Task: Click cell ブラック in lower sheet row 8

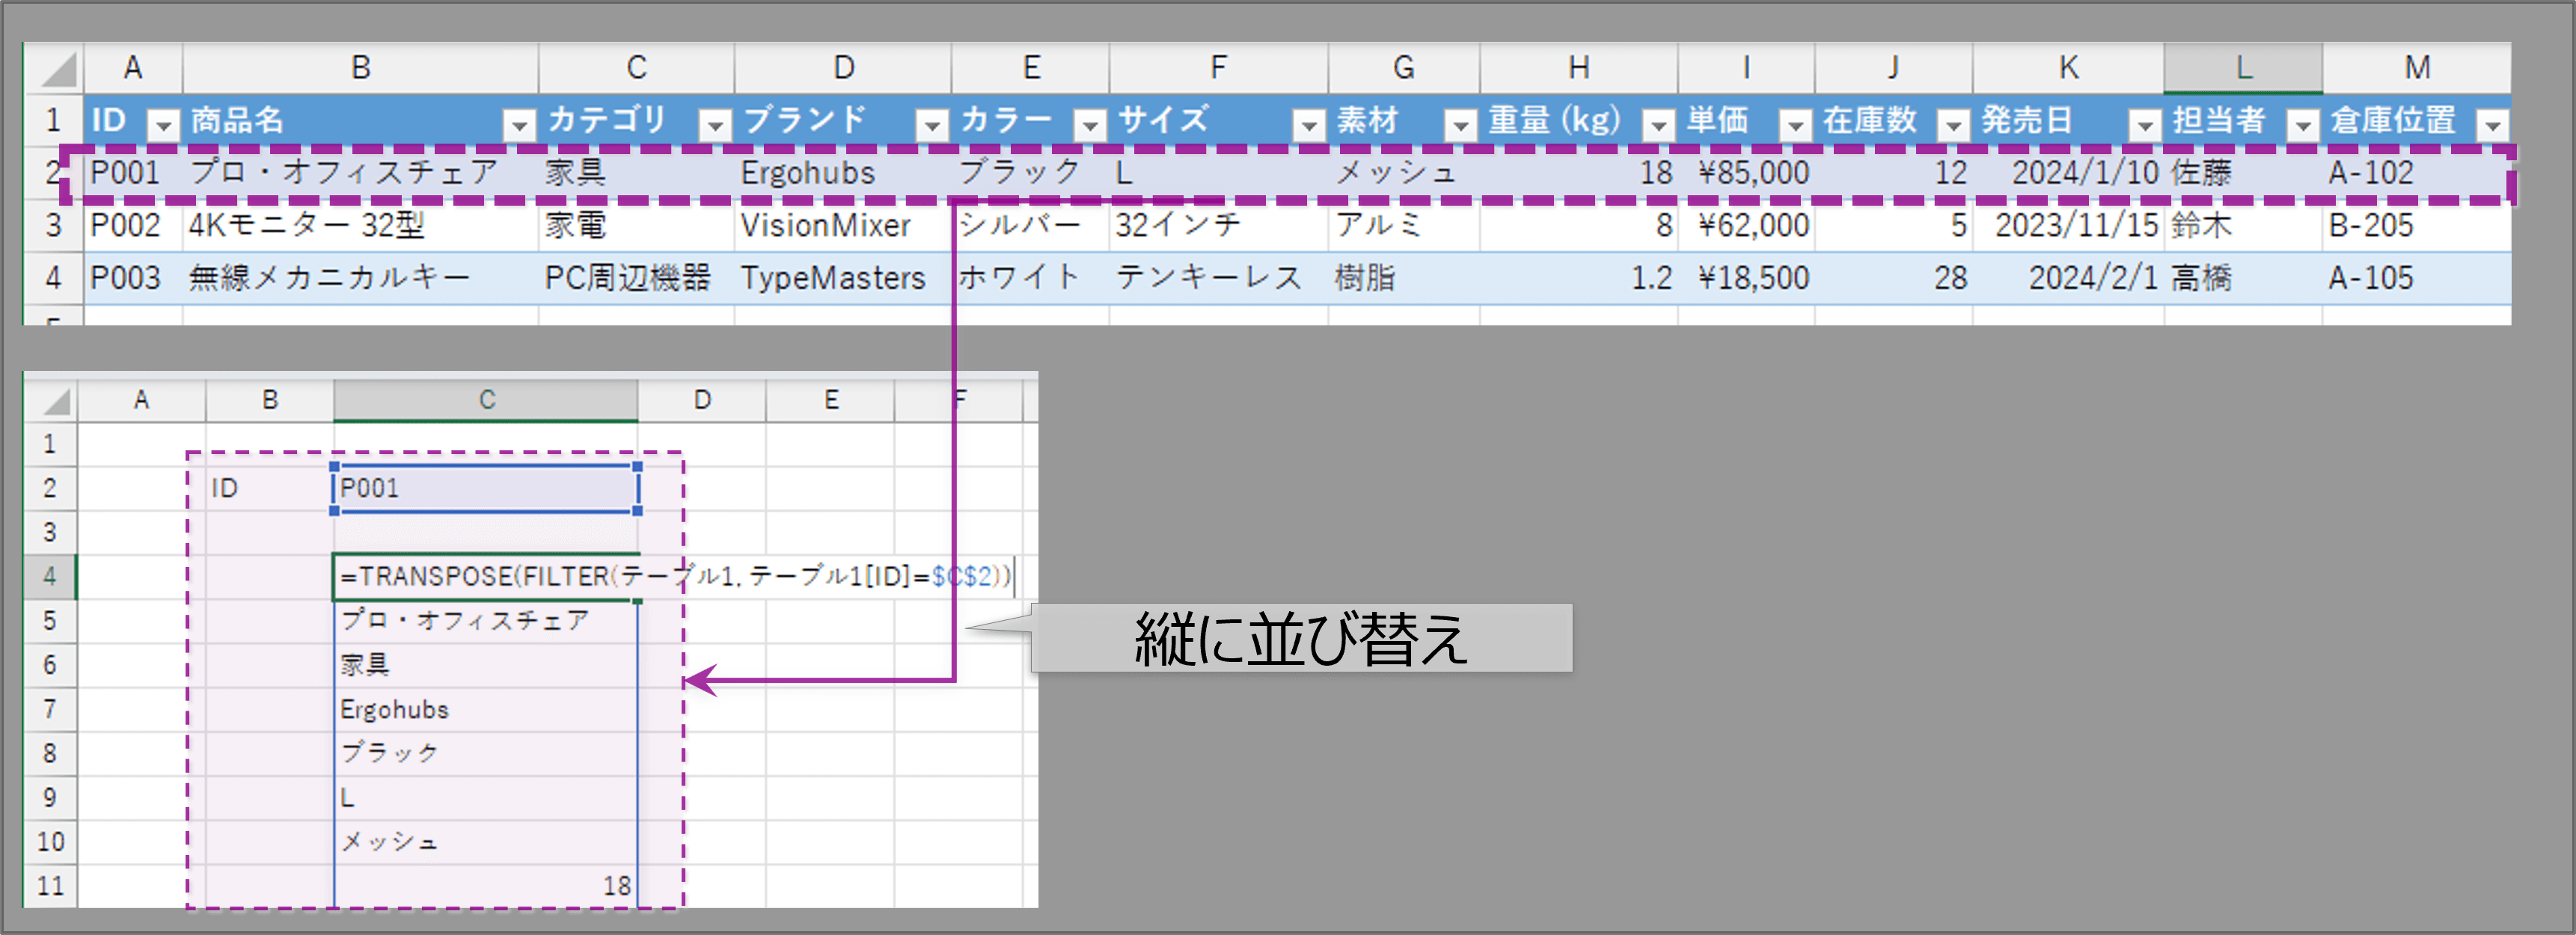Action: click(x=486, y=753)
